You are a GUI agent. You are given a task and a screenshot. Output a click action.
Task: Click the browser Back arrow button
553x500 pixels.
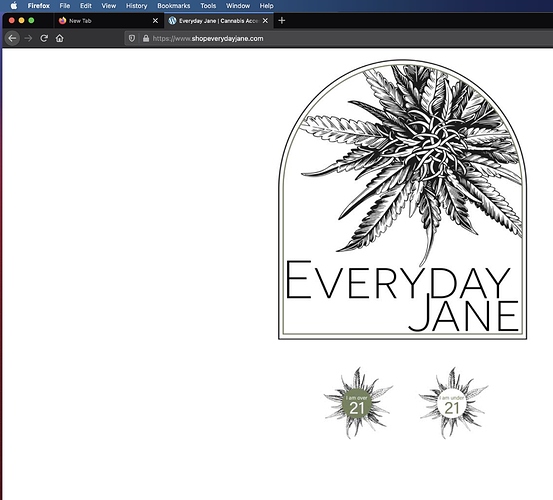pos(12,38)
